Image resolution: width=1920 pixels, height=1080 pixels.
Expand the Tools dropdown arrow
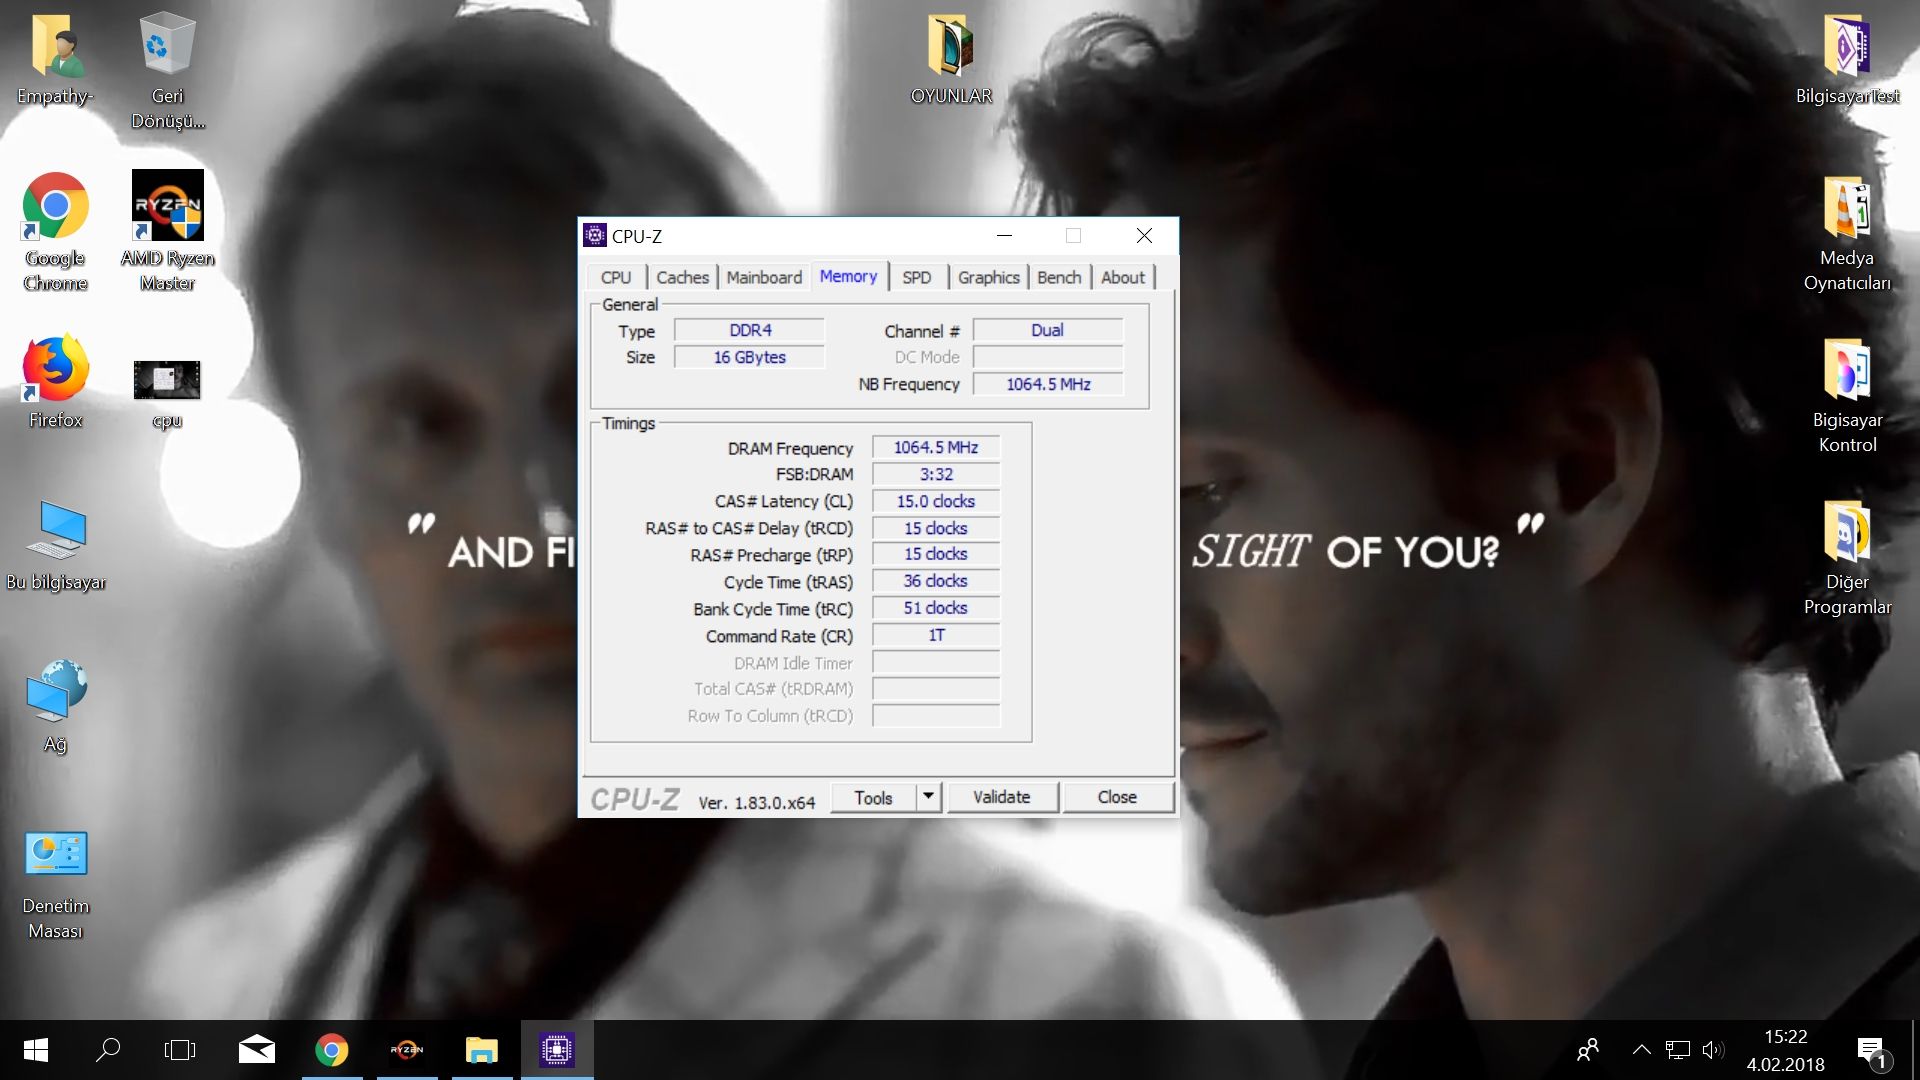(x=928, y=797)
